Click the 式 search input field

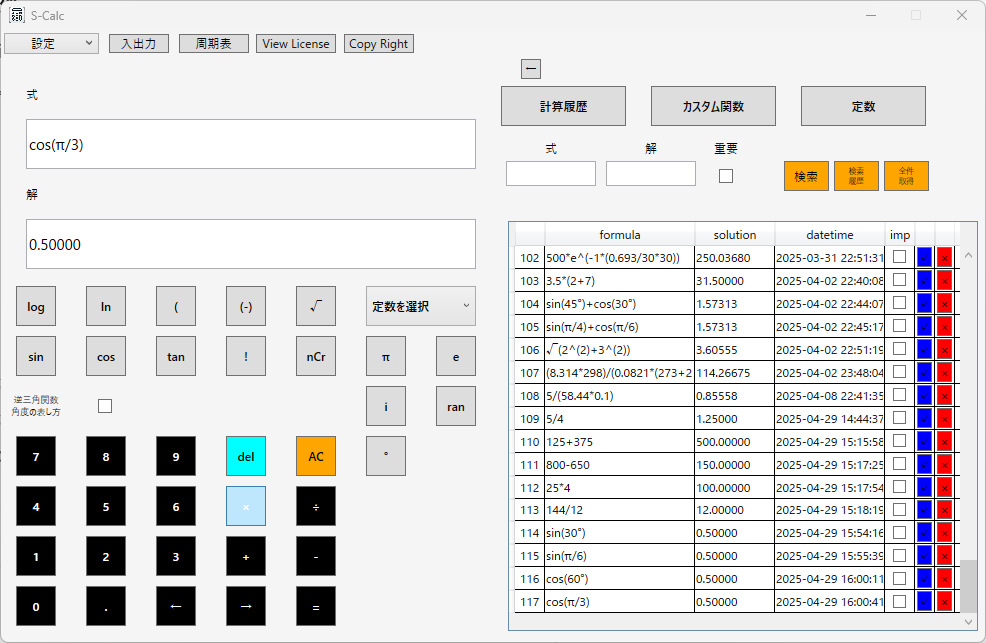click(x=551, y=173)
